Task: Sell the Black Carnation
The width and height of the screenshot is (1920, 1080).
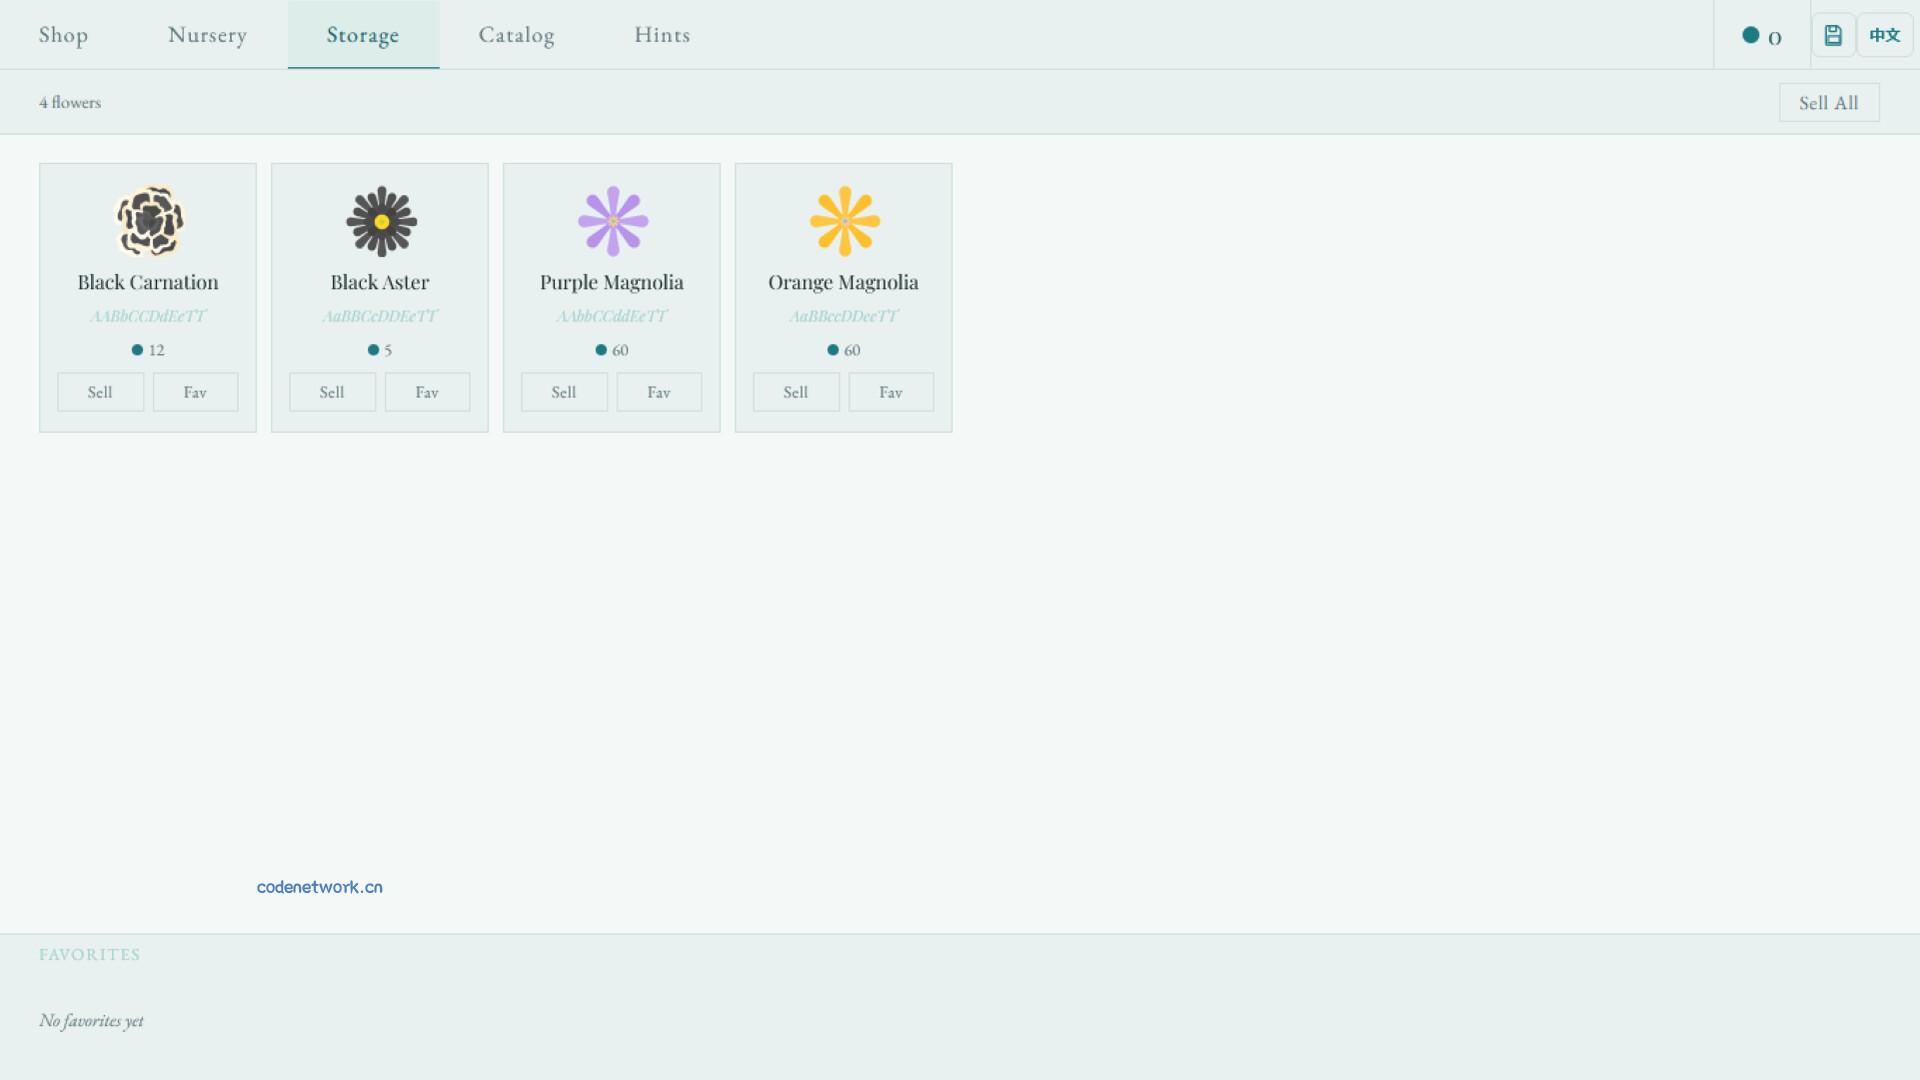Action: [x=100, y=392]
